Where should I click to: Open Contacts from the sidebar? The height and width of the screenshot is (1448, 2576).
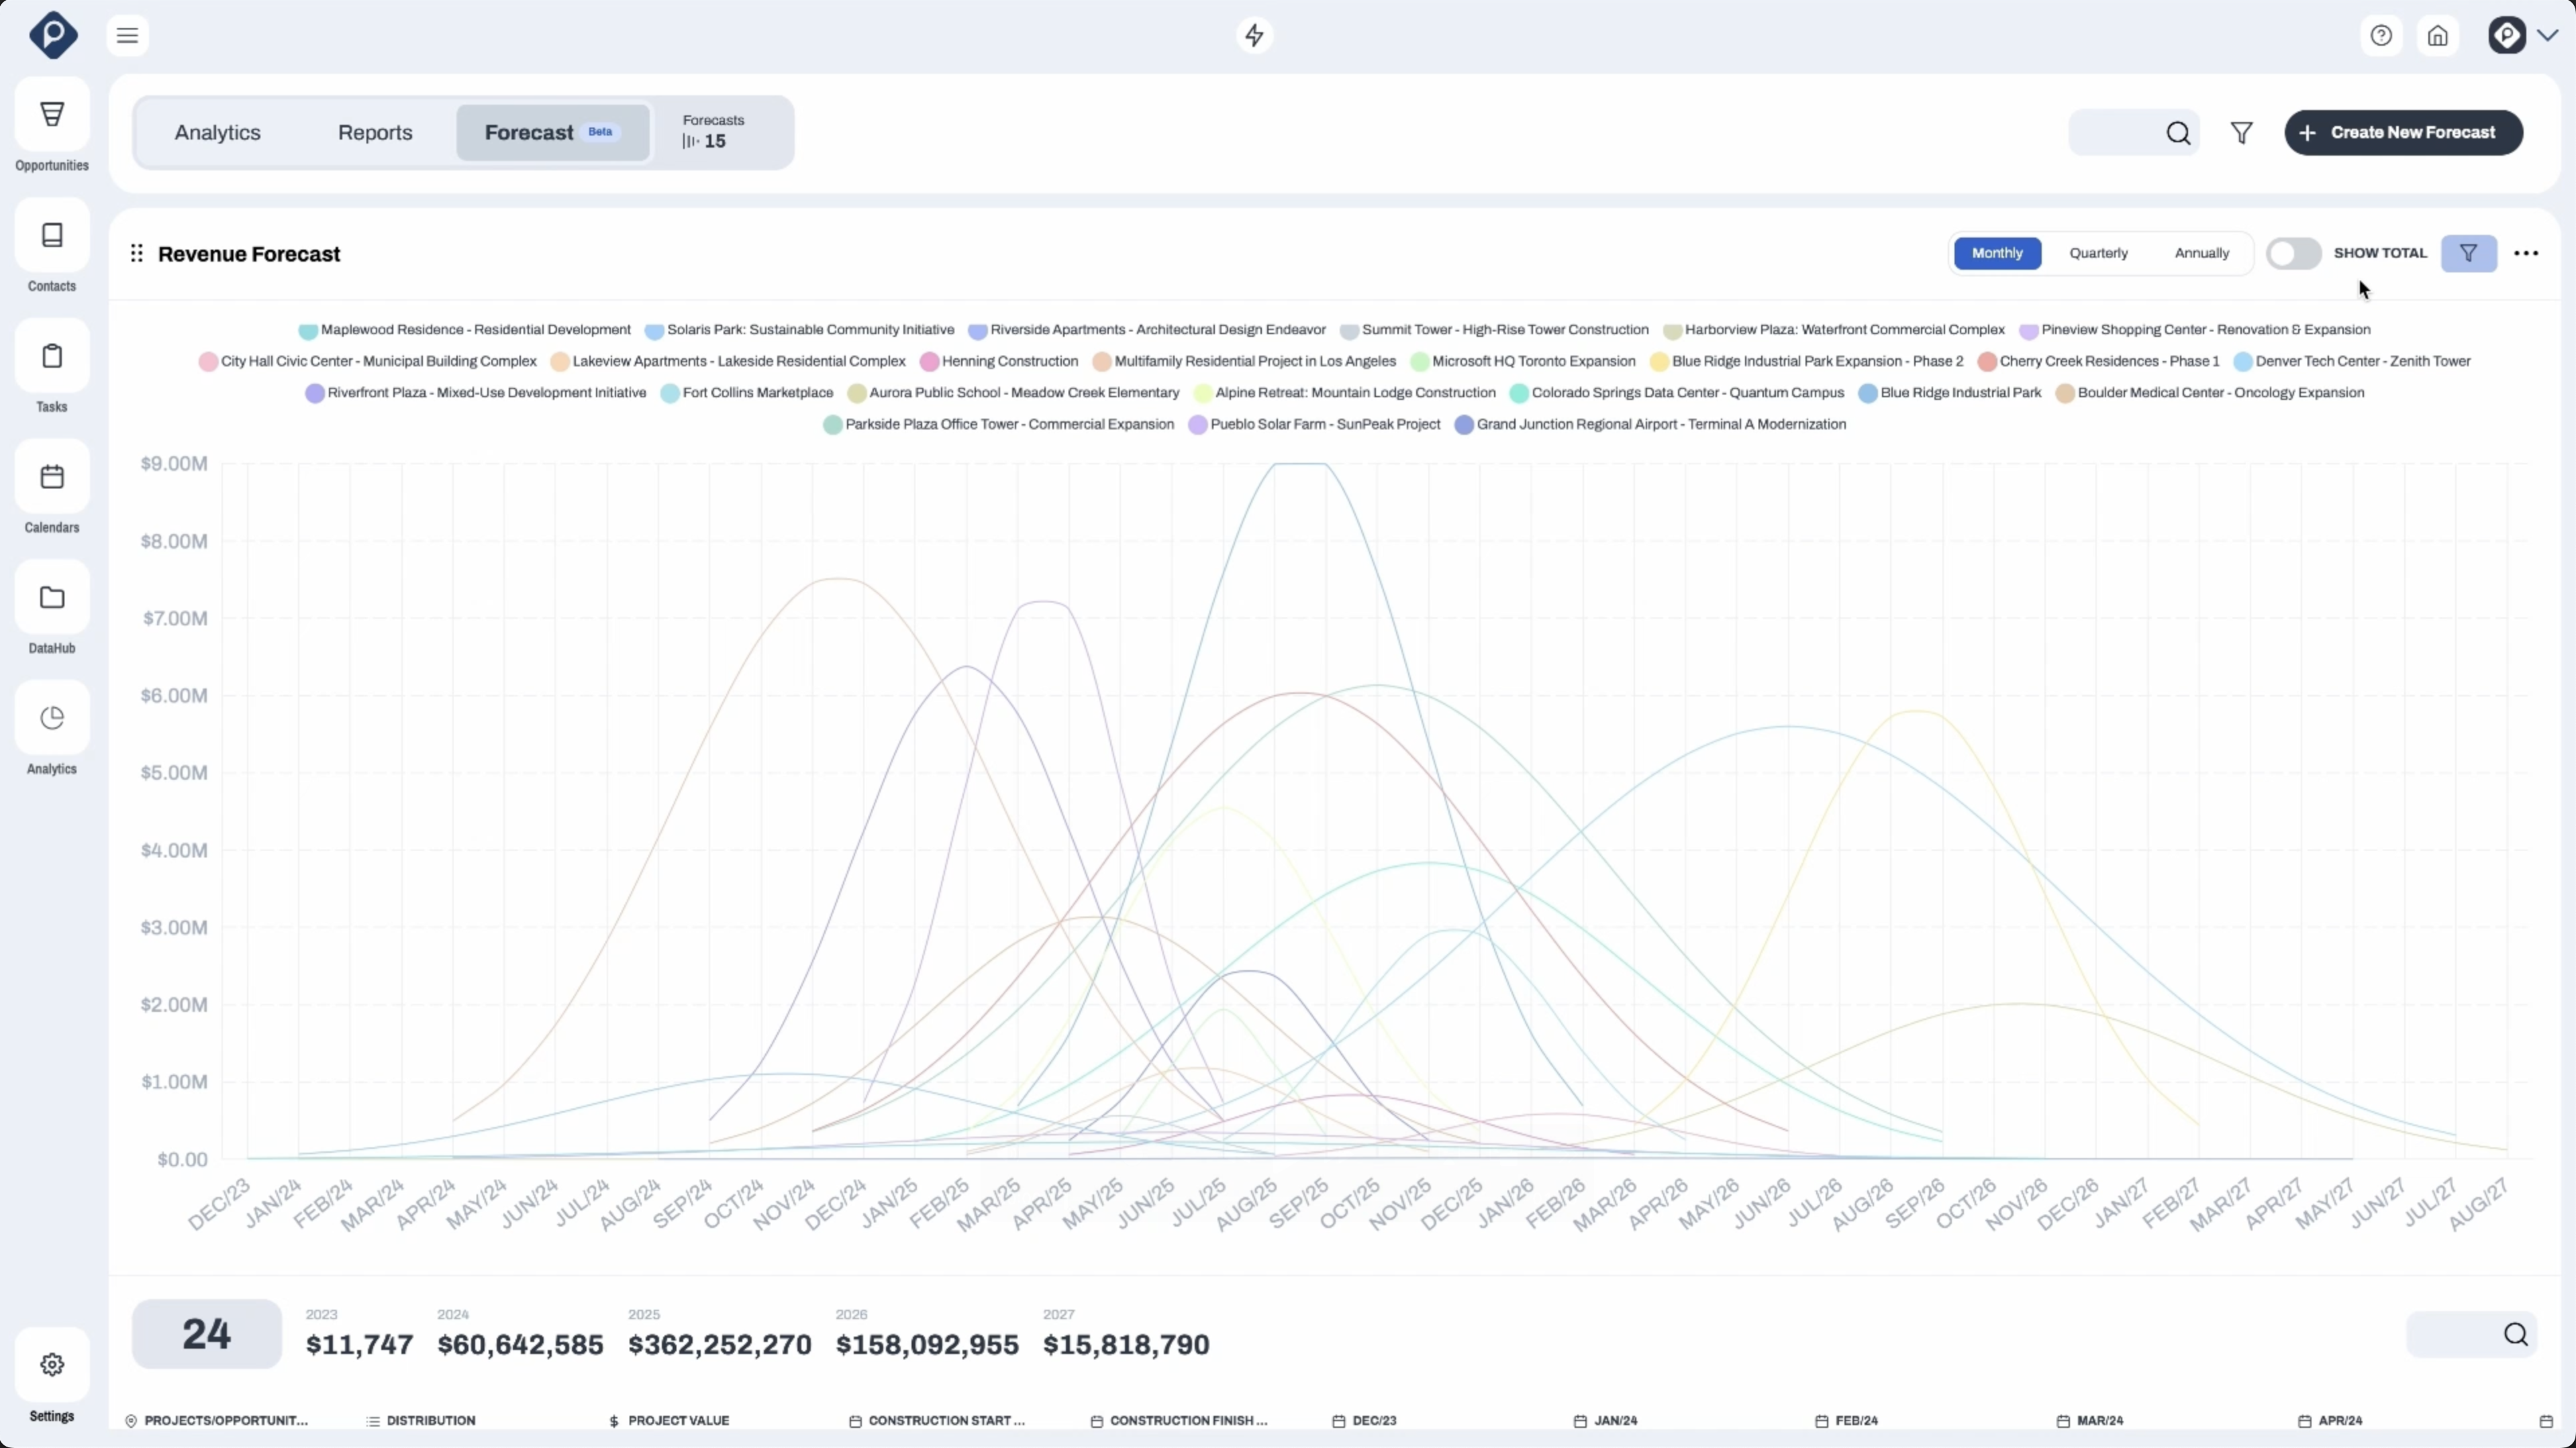point(52,235)
